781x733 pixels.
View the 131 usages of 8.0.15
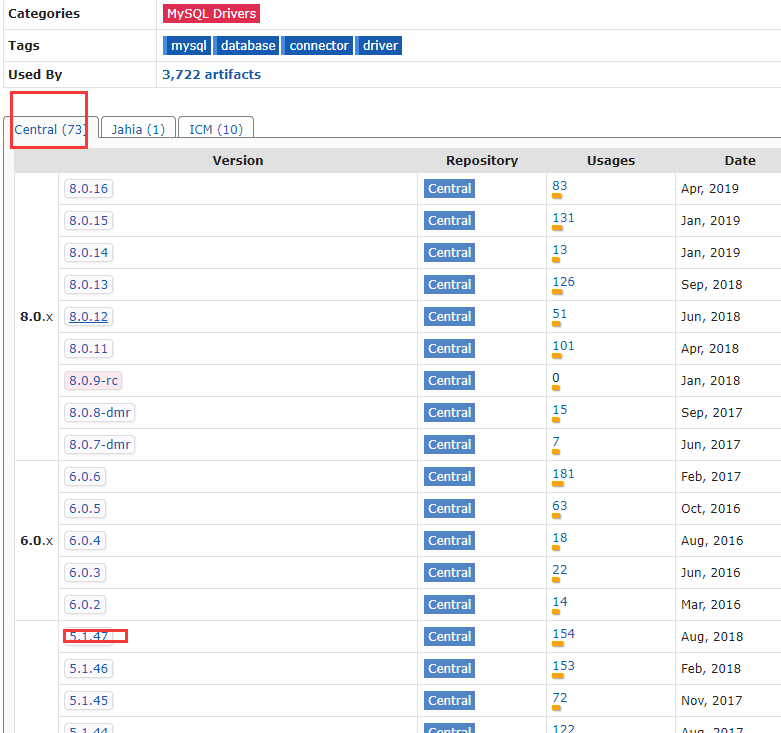[x=563, y=218]
